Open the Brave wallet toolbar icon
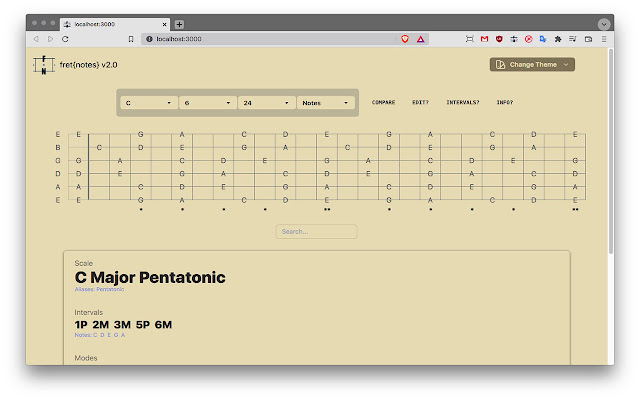Image resolution: width=640 pixels, height=400 pixels. [588, 39]
